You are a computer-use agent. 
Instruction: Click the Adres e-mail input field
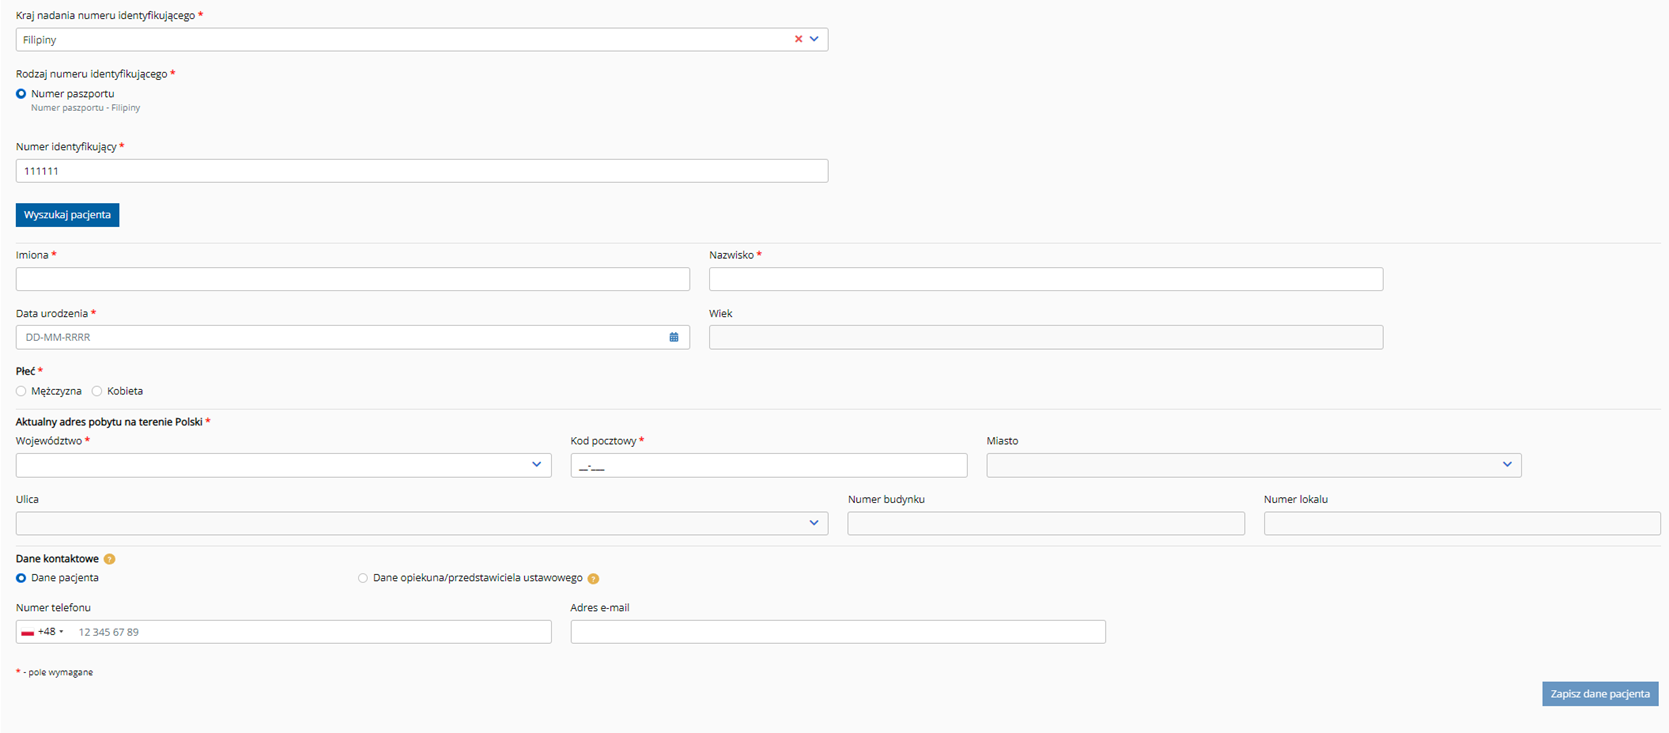(x=838, y=632)
